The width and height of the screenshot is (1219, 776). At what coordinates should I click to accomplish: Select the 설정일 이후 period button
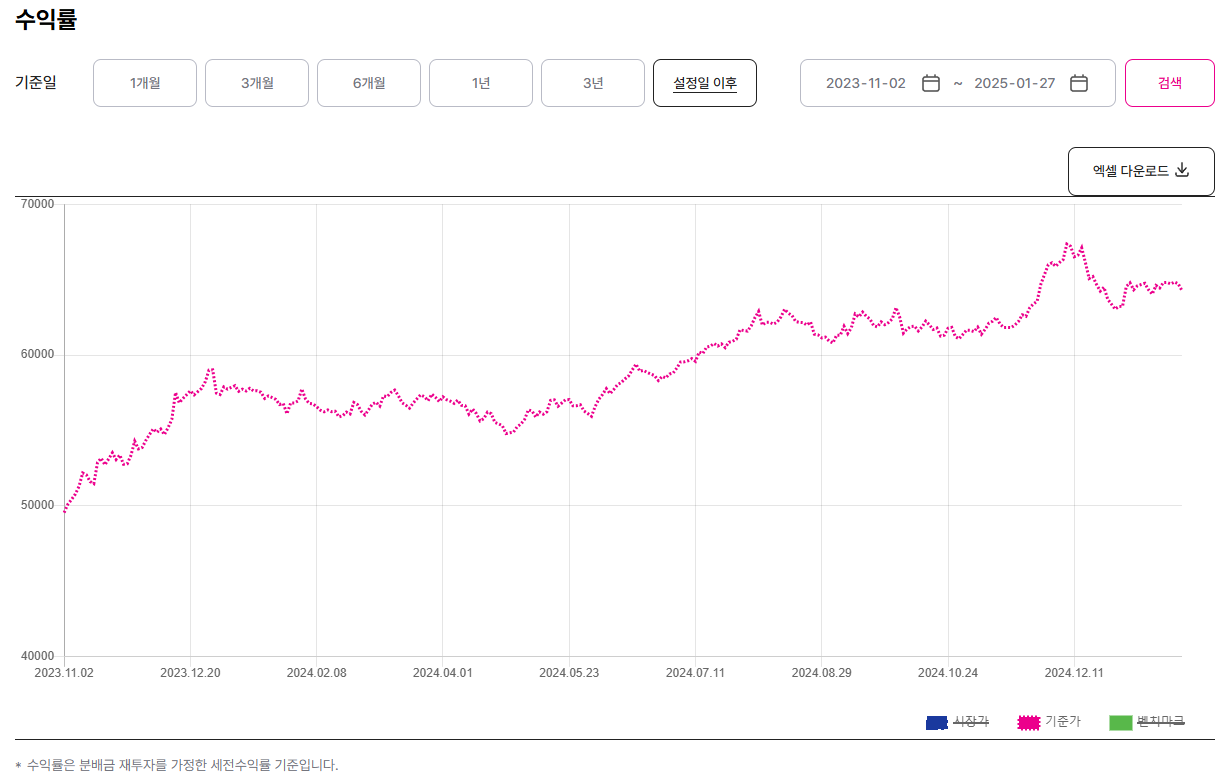[705, 83]
